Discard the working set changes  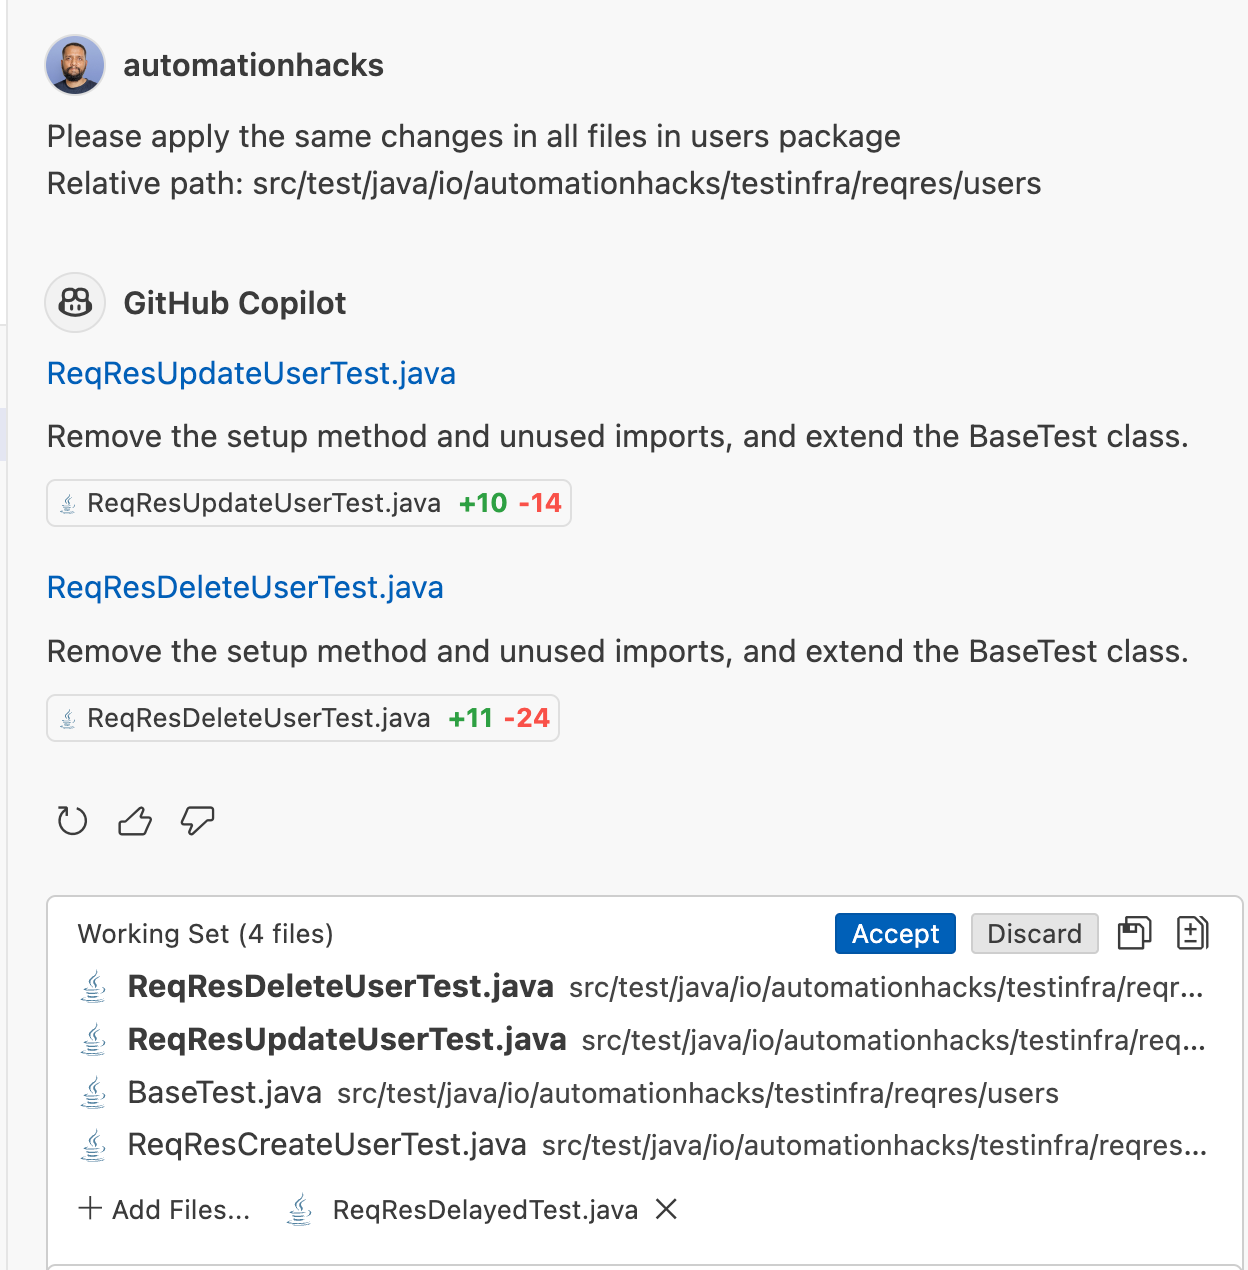coord(1034,933)
